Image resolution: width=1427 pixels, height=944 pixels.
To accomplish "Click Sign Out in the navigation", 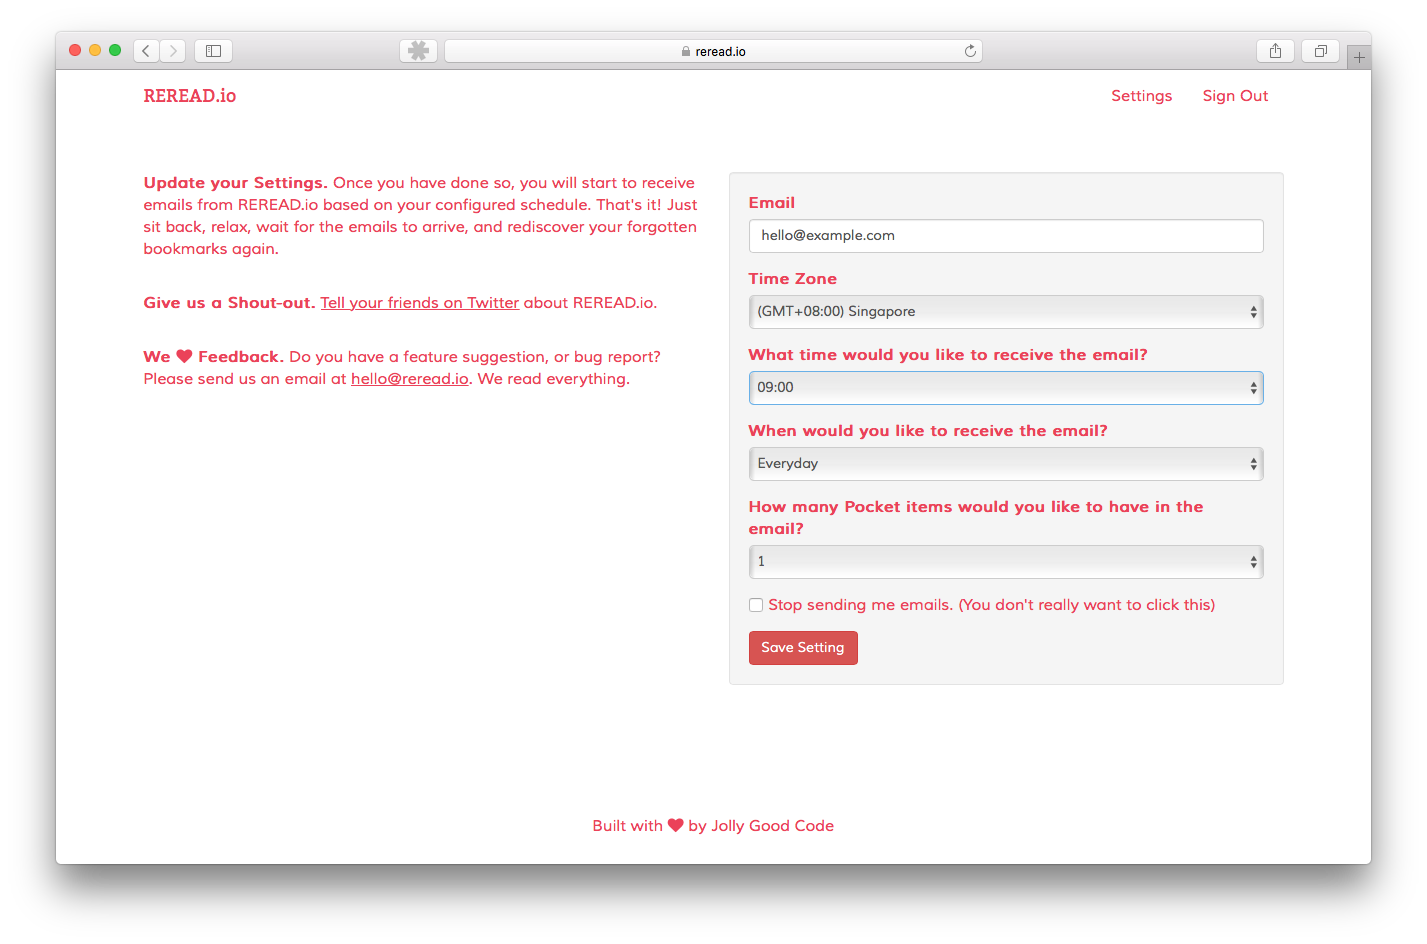I will click(1235, 95).
